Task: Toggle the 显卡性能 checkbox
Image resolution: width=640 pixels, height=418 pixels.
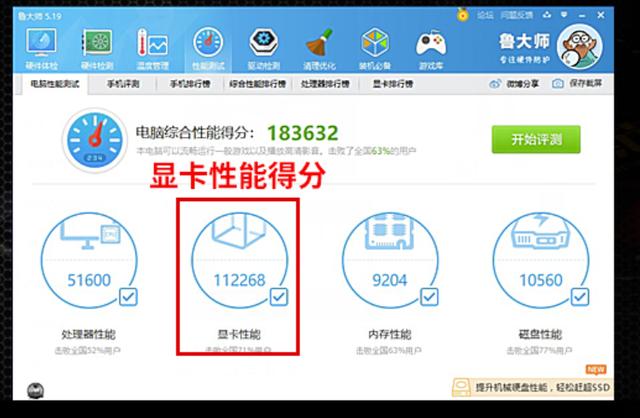Action: (x=279, y=297)
